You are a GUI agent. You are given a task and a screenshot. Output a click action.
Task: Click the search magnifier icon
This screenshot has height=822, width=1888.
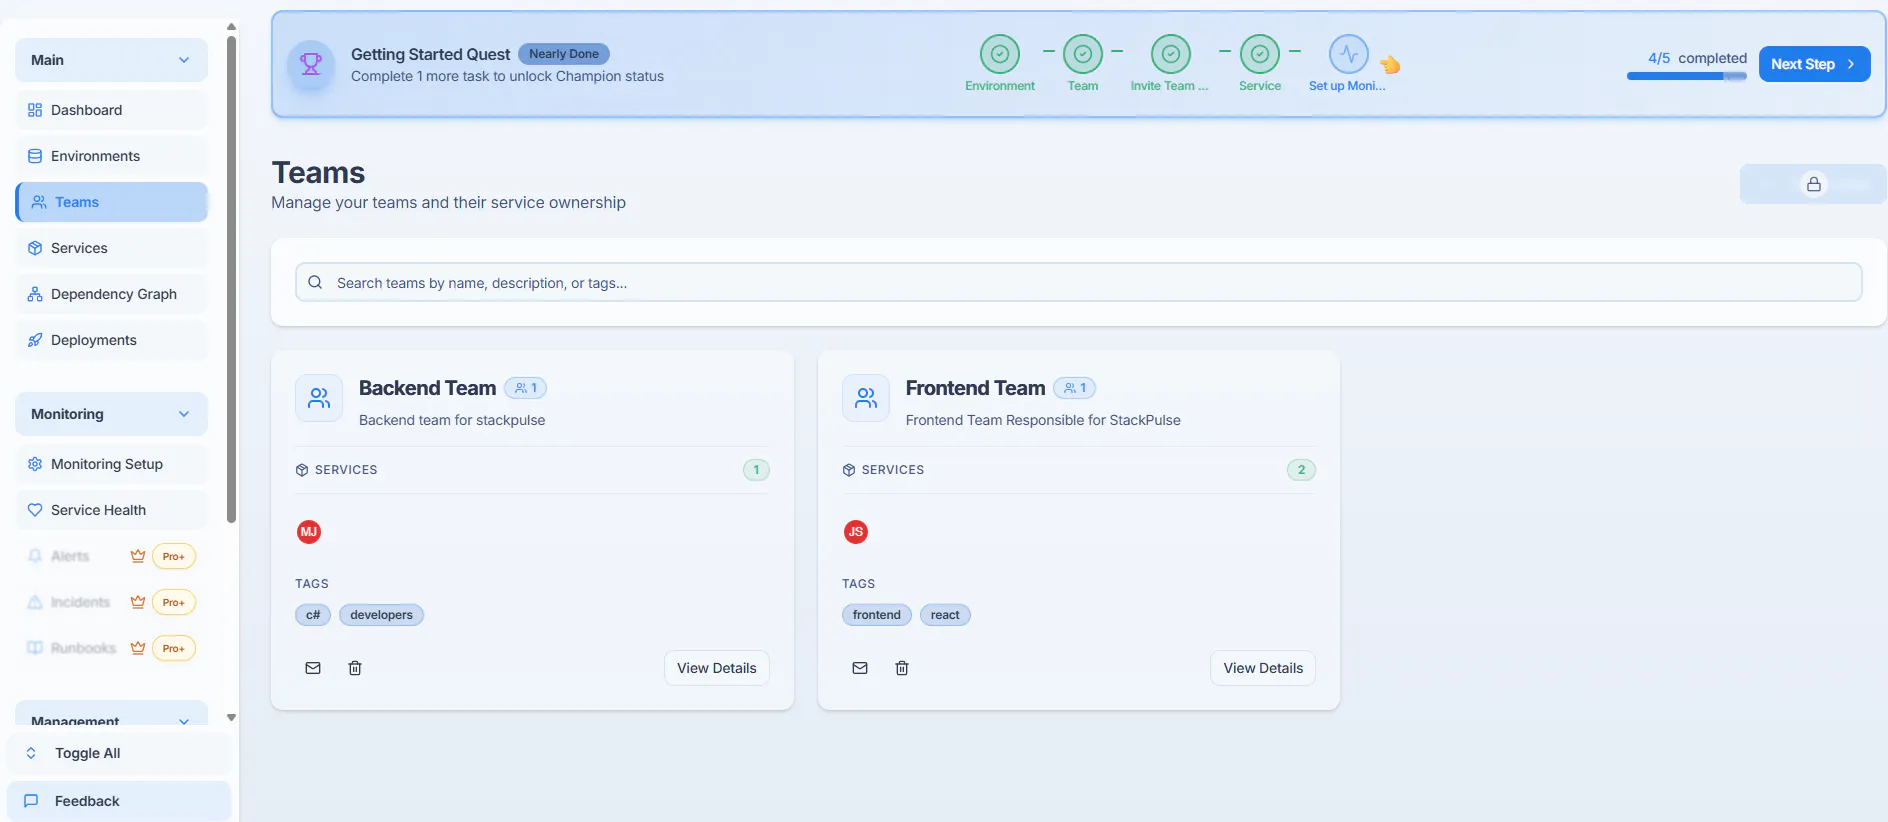click(315, 282)
